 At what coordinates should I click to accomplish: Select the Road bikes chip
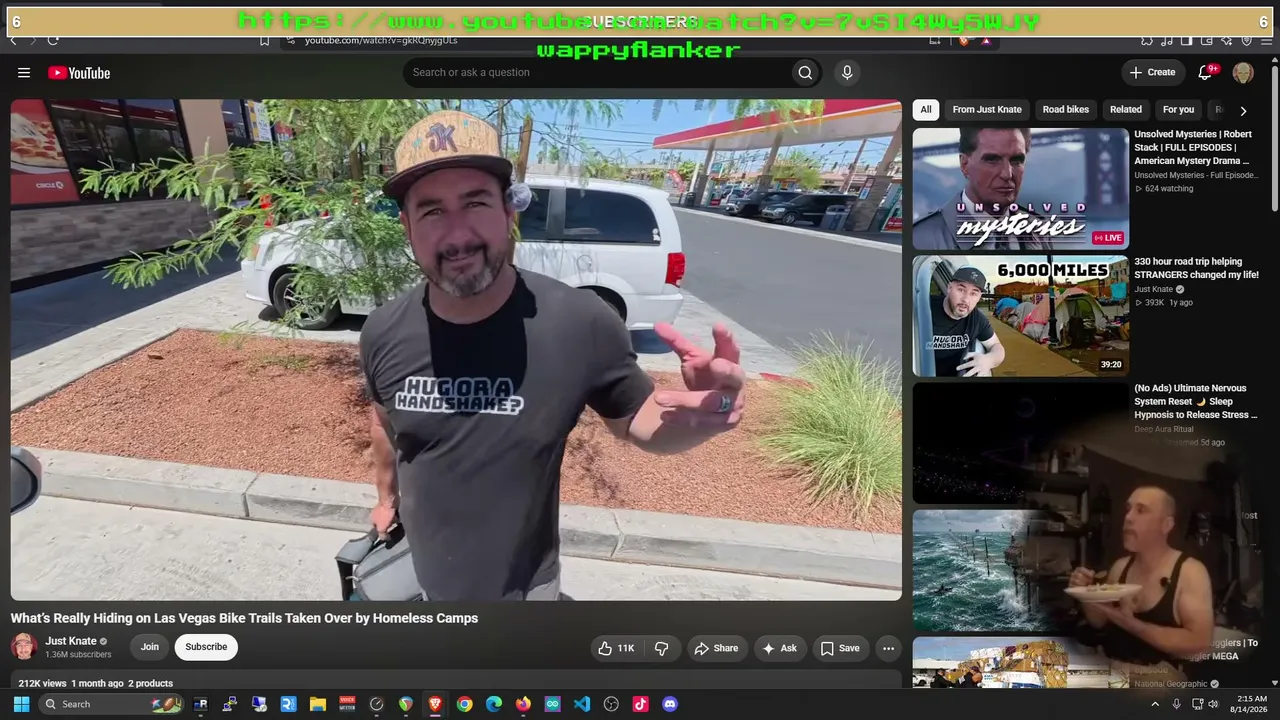[1066, 110]
